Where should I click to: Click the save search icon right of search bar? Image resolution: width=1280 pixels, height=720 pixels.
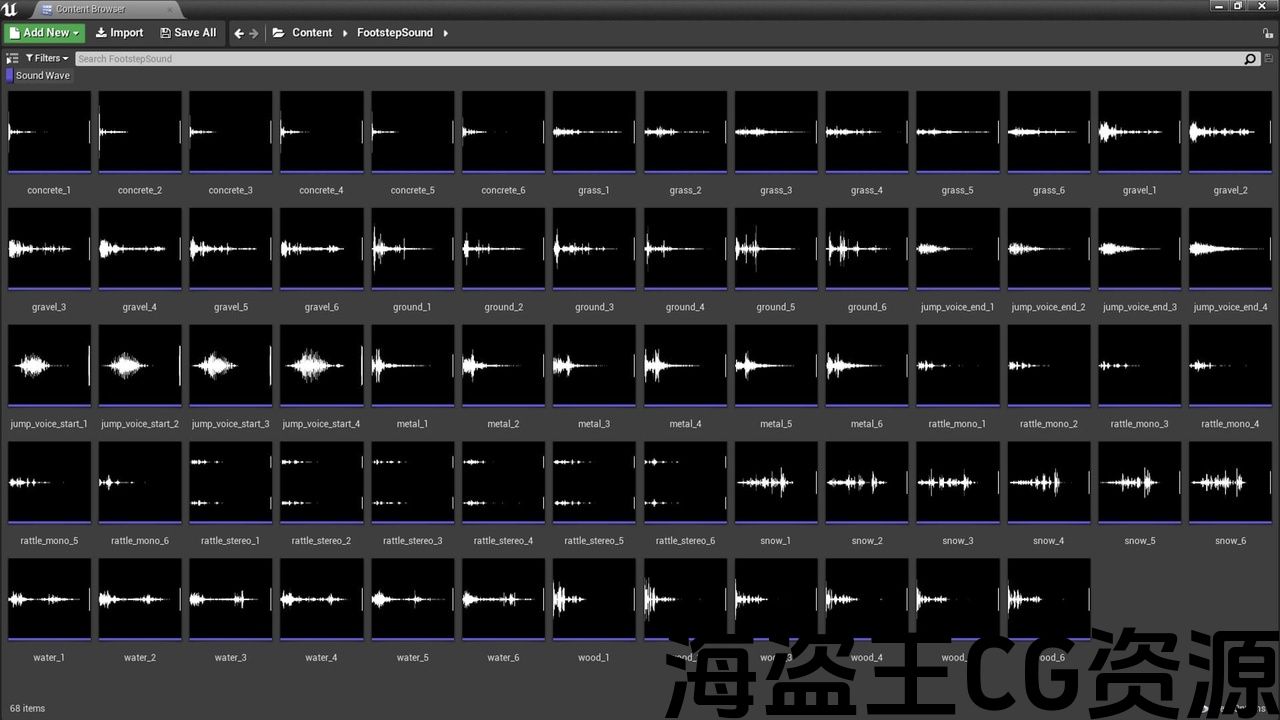(x=1269, y=59)
